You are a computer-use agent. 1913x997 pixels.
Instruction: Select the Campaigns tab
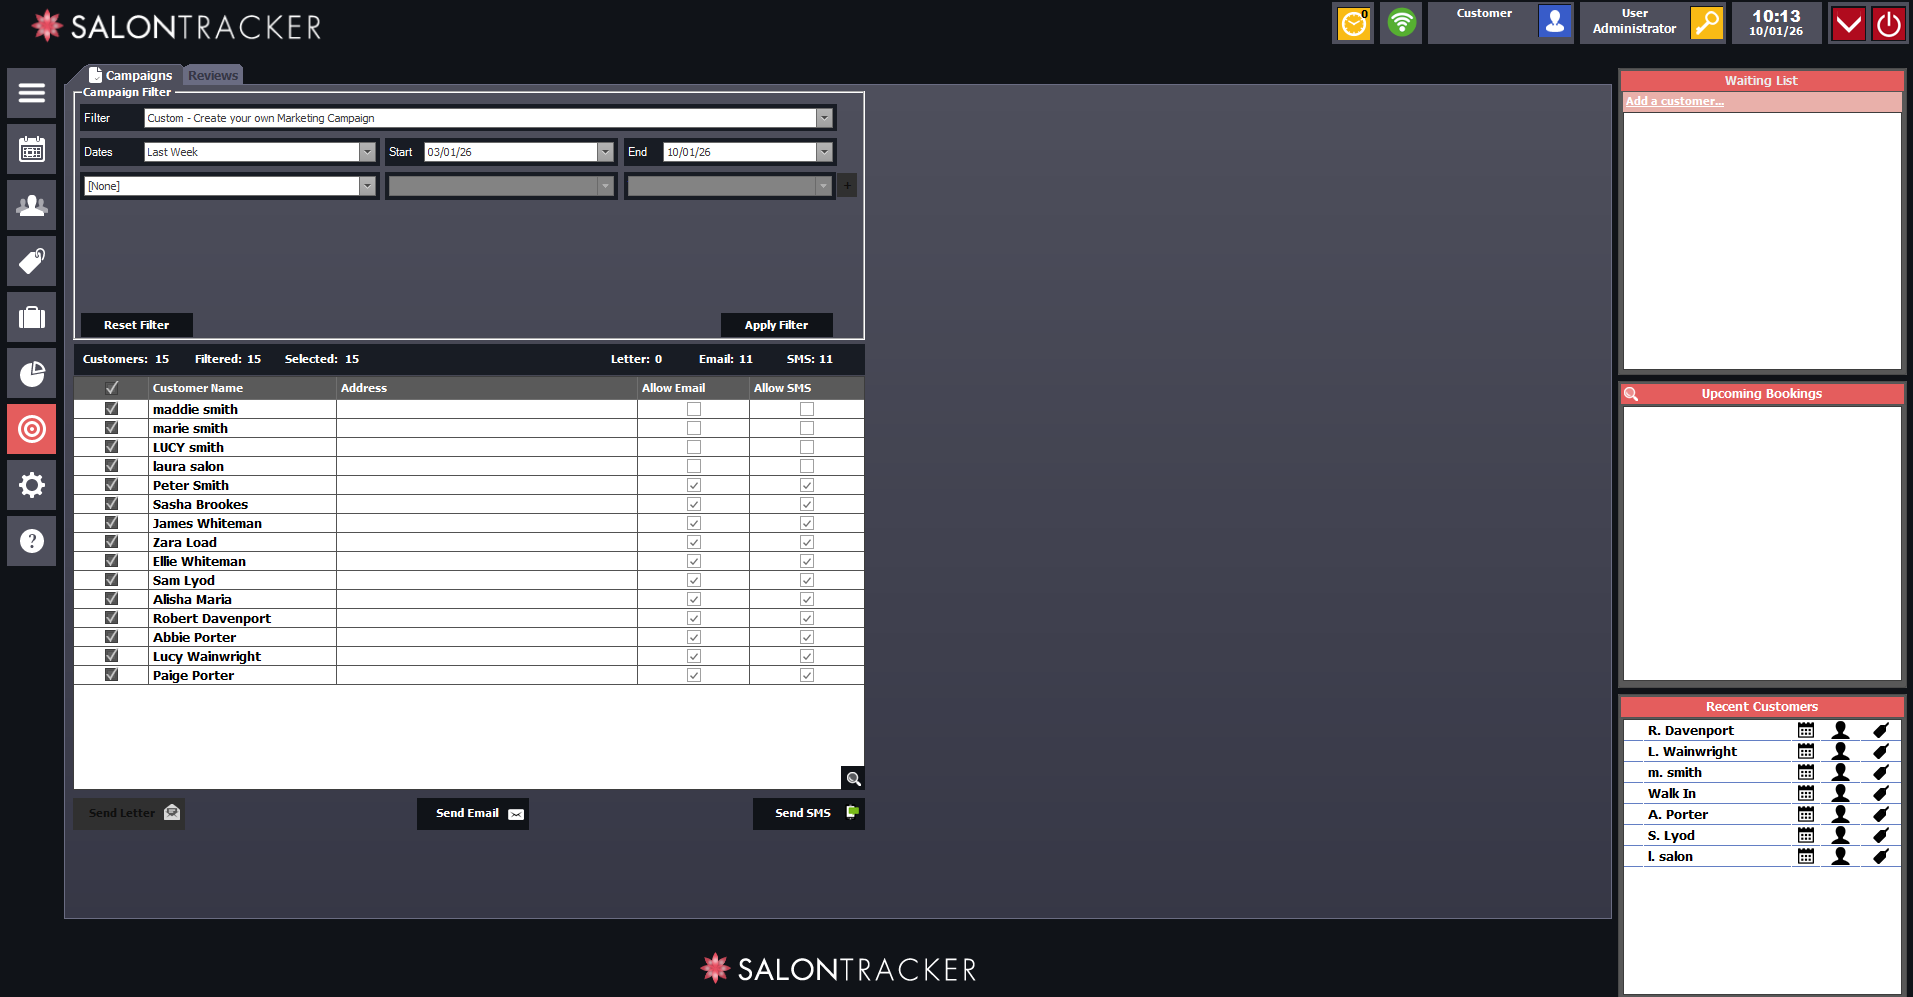click(x=138, y=74)
